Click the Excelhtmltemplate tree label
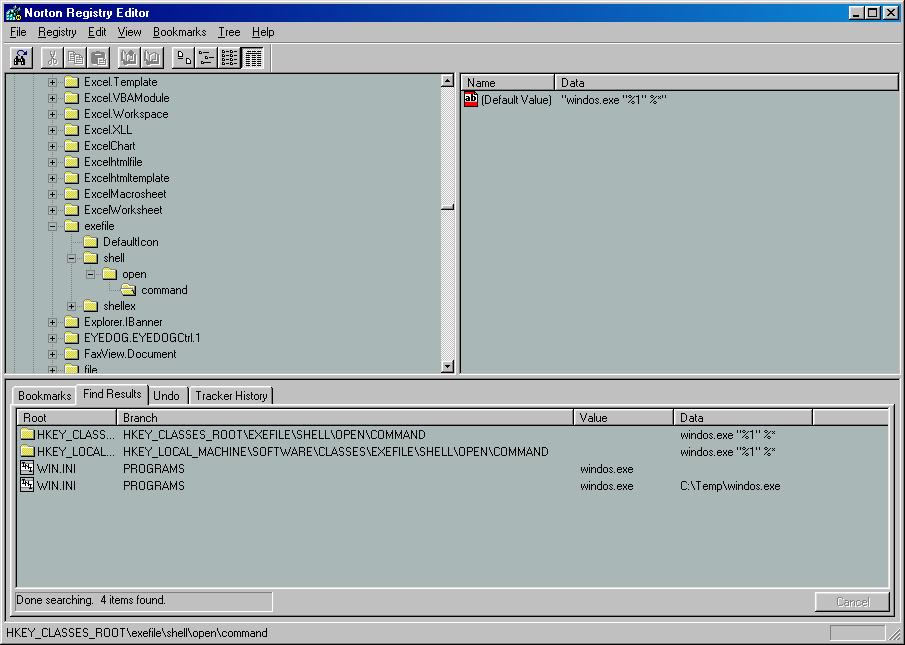Screen dimensions: 905x645 pos(126,178)
